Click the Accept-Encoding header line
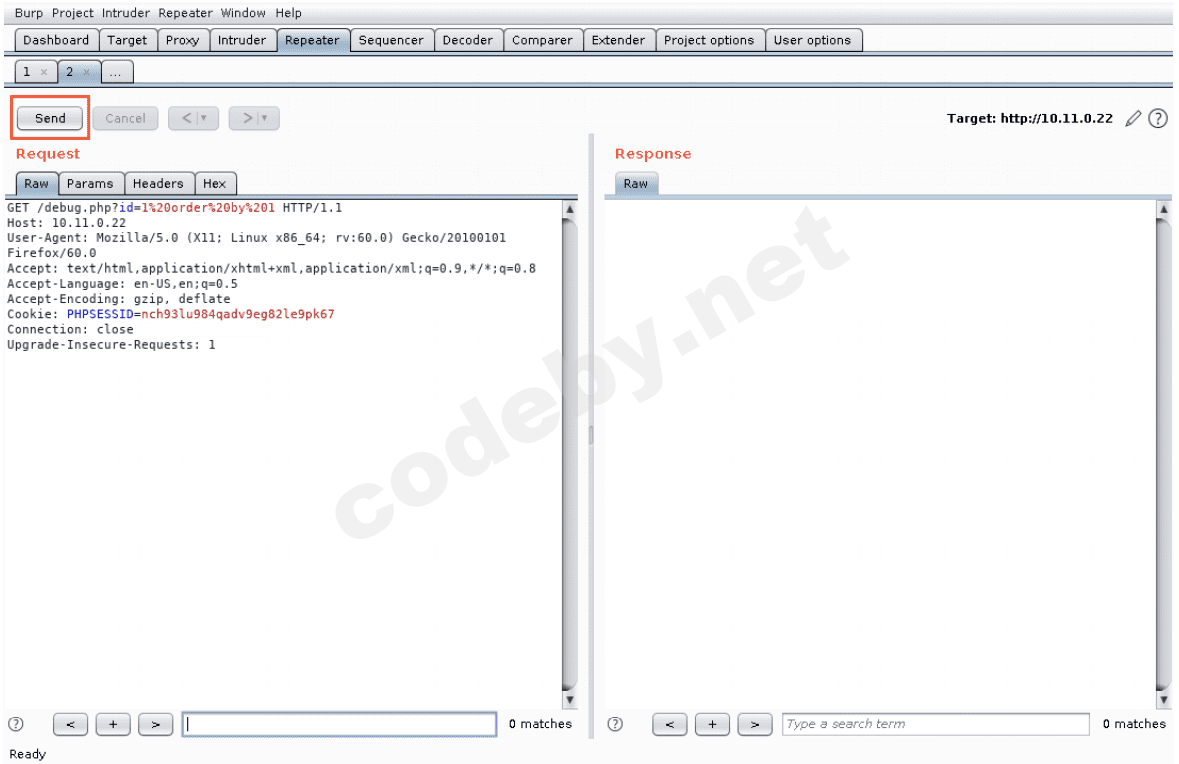The image size is (1179, 764). [119, 299]
